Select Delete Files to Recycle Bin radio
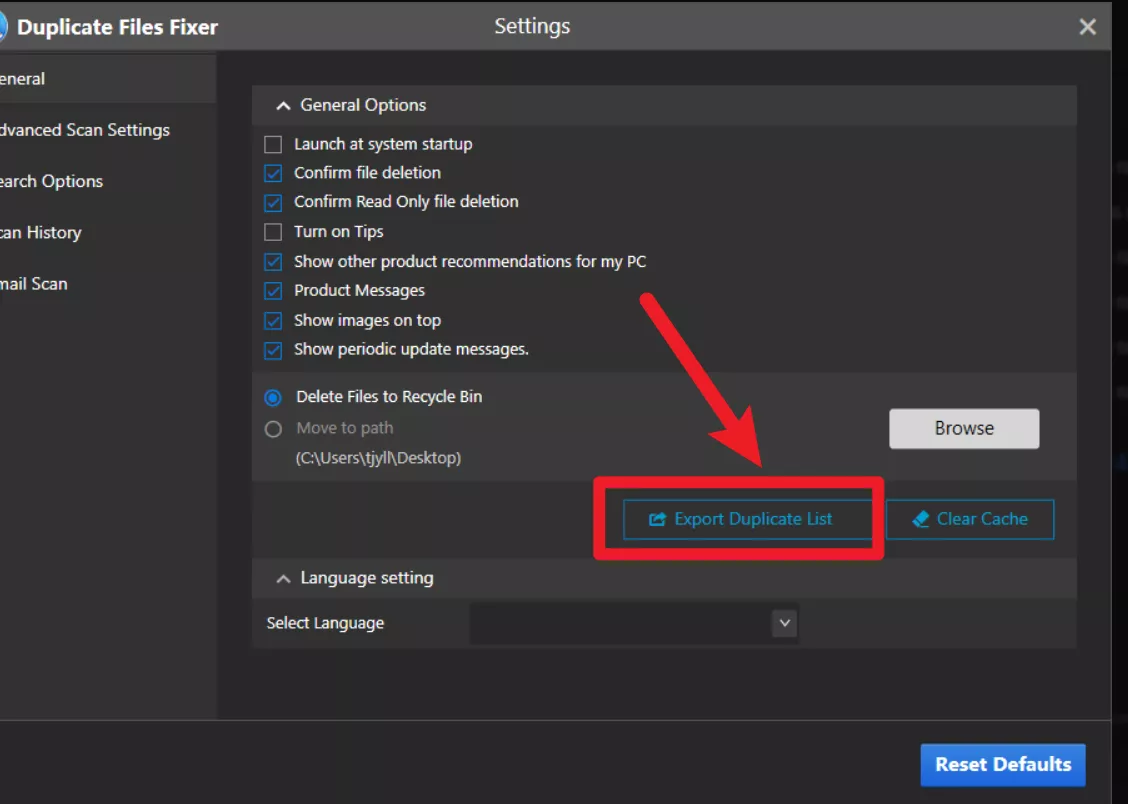1128x804 pixels. pyautogui.click(x=273, y=398)
